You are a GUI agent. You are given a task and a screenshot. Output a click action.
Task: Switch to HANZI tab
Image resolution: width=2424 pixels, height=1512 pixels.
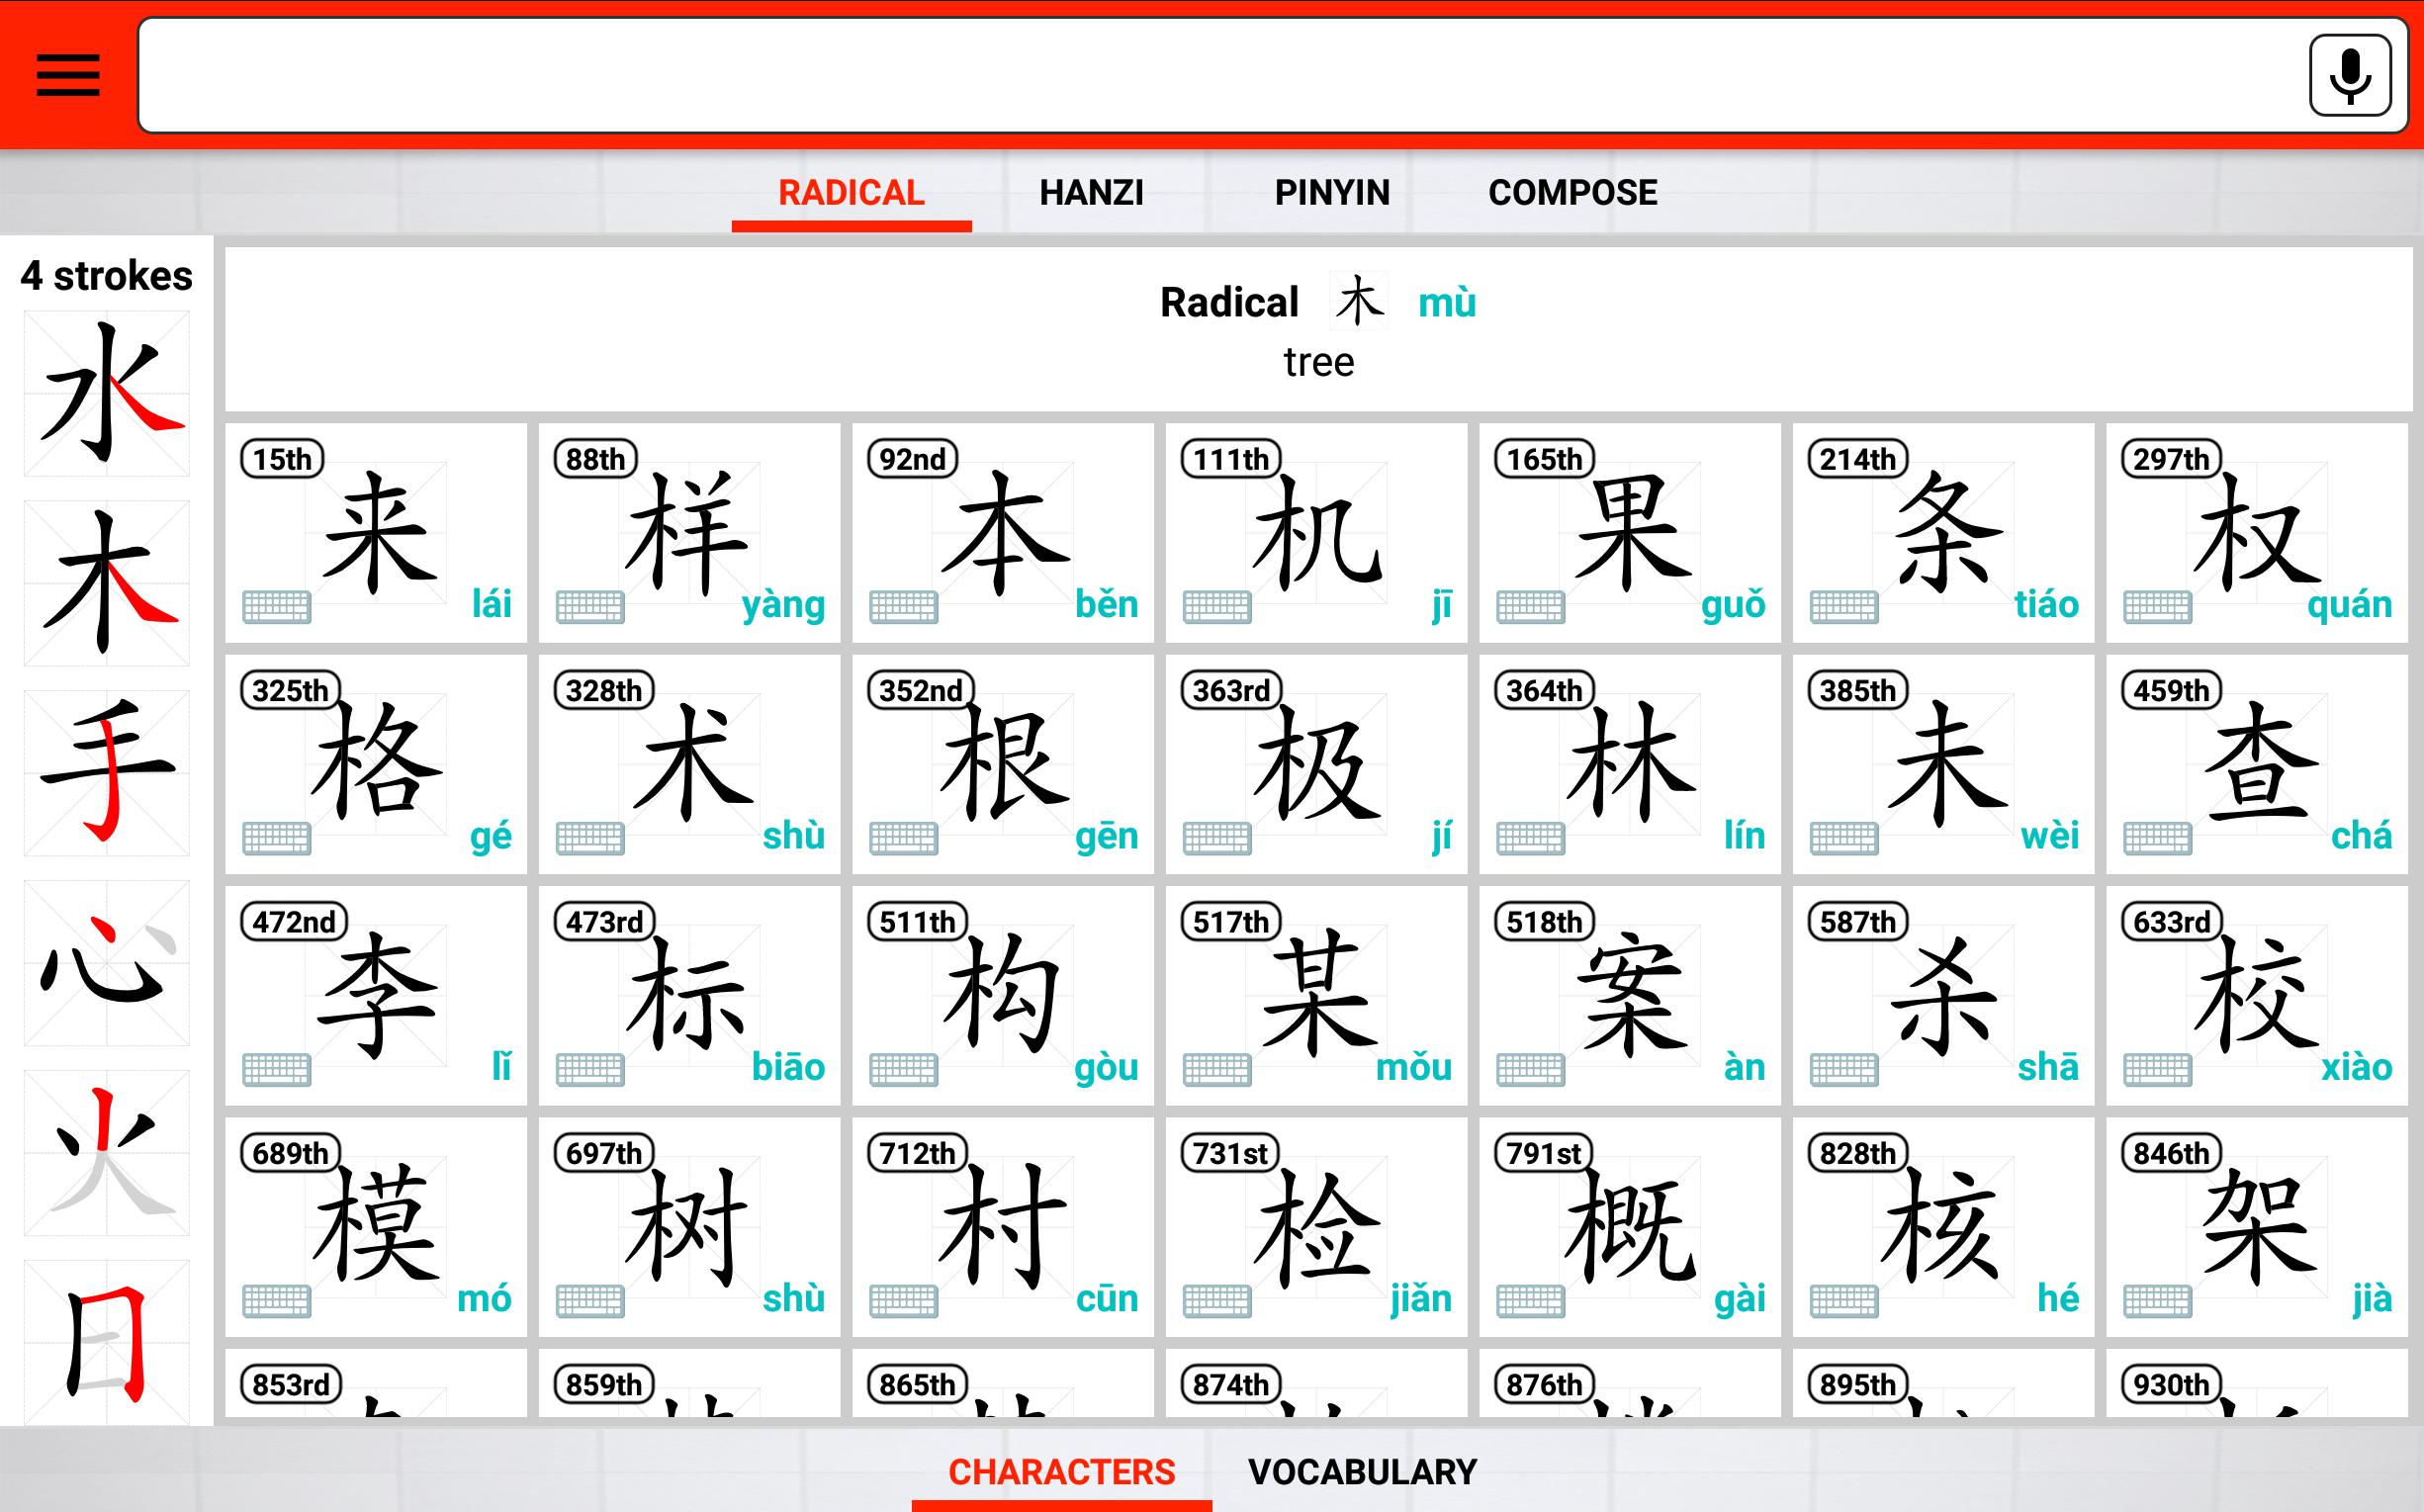(x=1092, y=192)
